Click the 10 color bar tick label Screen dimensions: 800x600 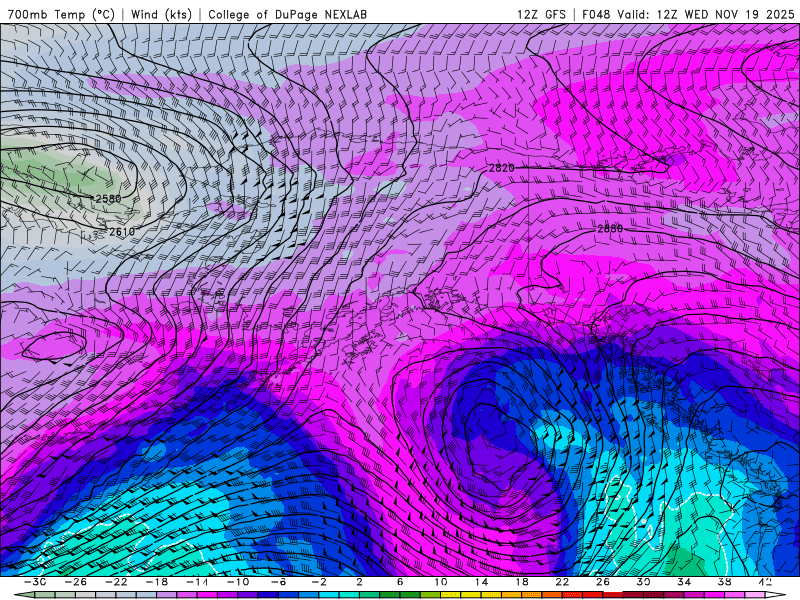tap(441, 582)
